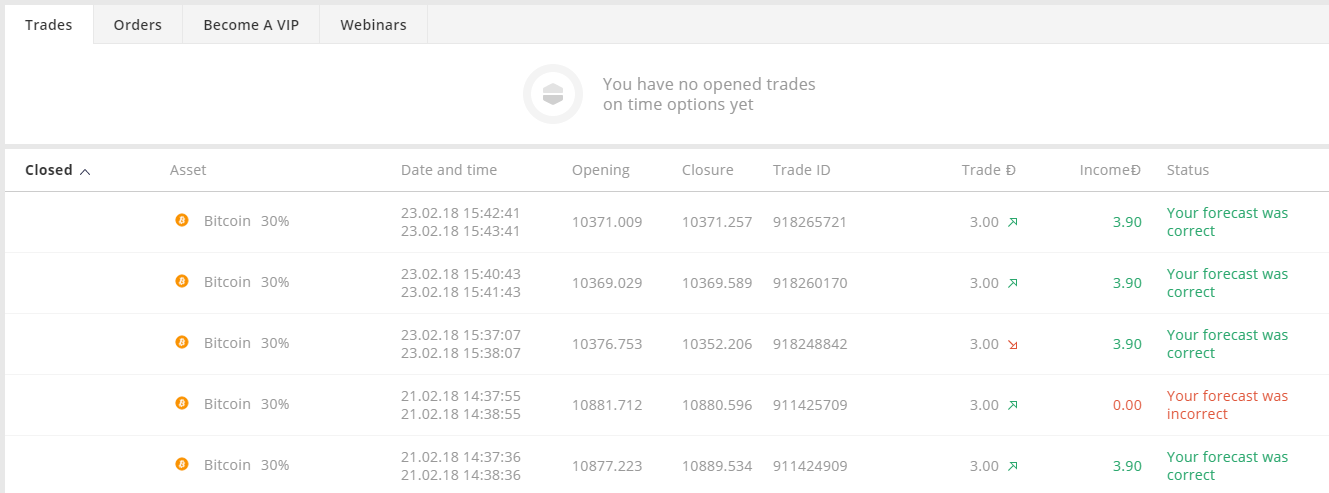1329x493 pixels.
Task: Click the no-opened-trades placeholder icon
Action: point(553,94)
